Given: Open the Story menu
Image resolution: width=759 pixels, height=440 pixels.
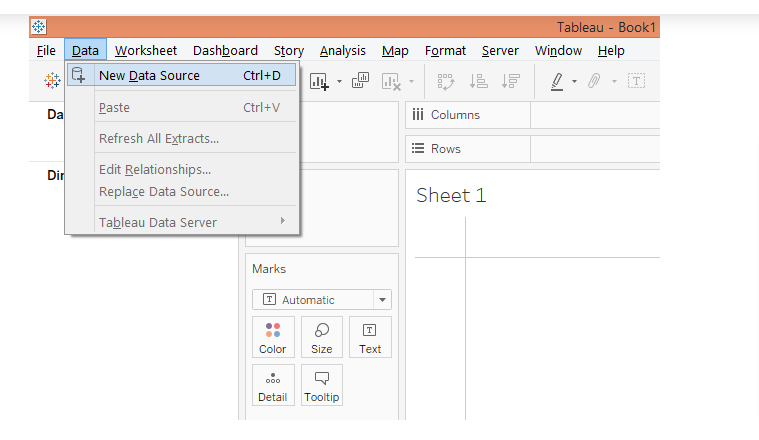Looking at the screenshot, I should click(289, 50).
